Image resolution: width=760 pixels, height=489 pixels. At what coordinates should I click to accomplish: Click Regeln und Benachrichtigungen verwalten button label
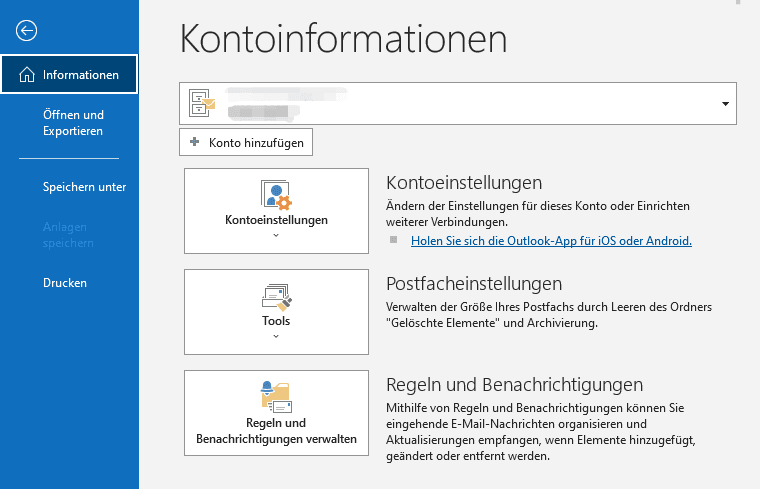coord(276,431)
